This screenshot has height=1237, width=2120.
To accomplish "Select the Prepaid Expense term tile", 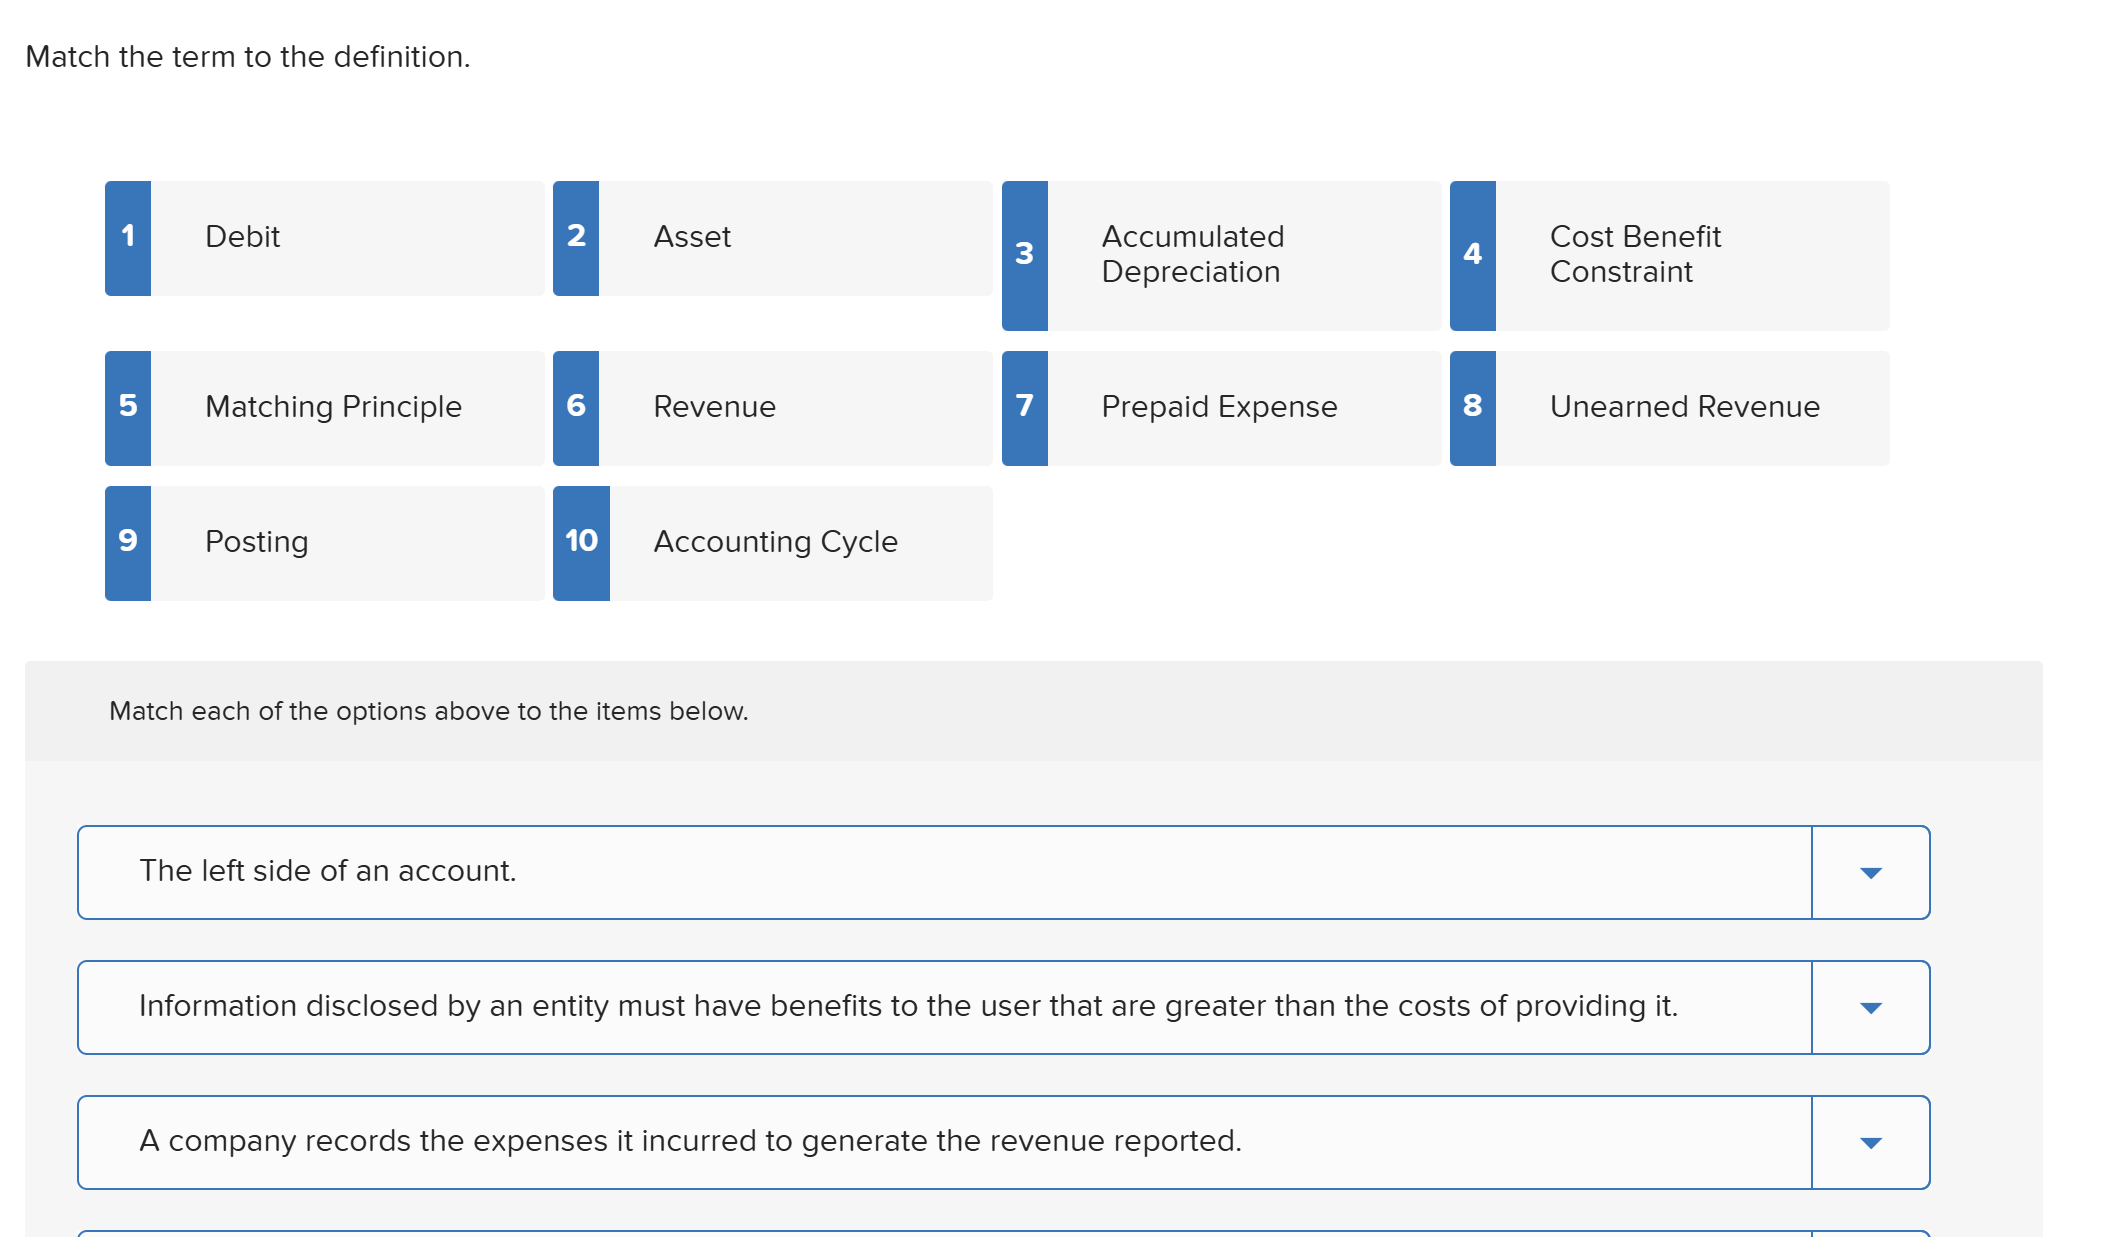I will point(1220,407).
